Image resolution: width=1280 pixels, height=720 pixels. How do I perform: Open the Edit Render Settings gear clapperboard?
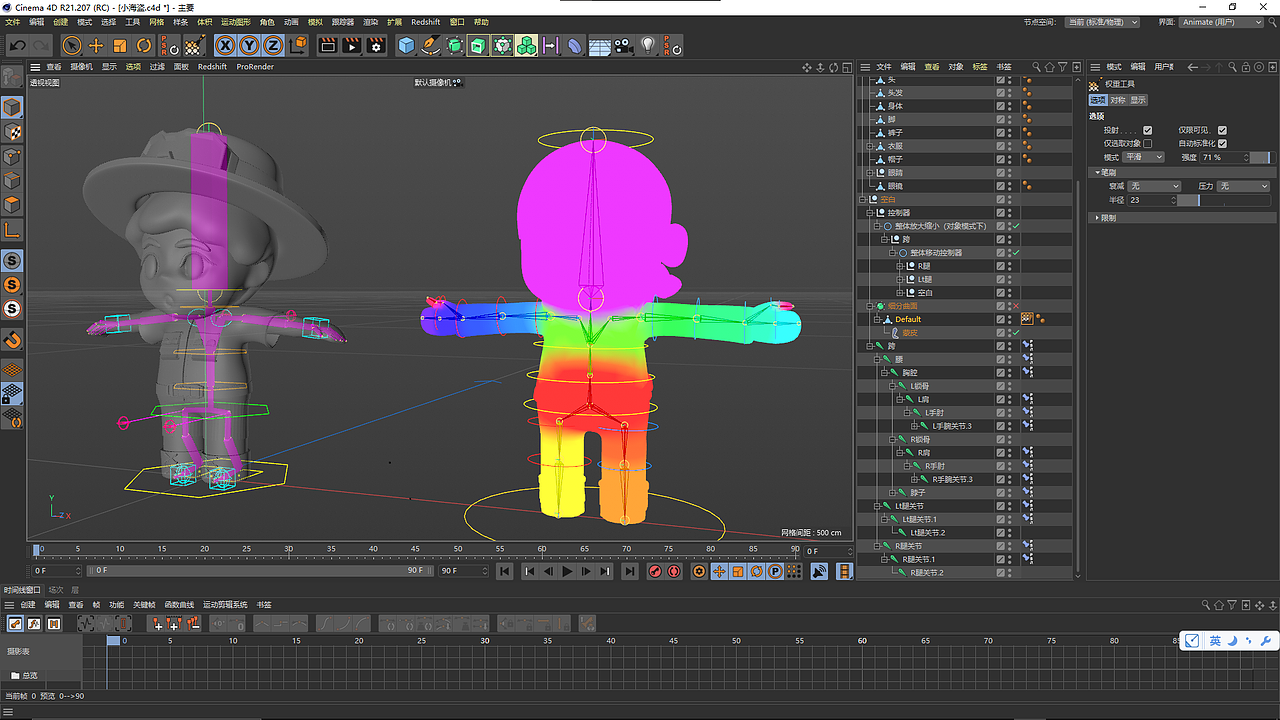click(x=376, y=45)
